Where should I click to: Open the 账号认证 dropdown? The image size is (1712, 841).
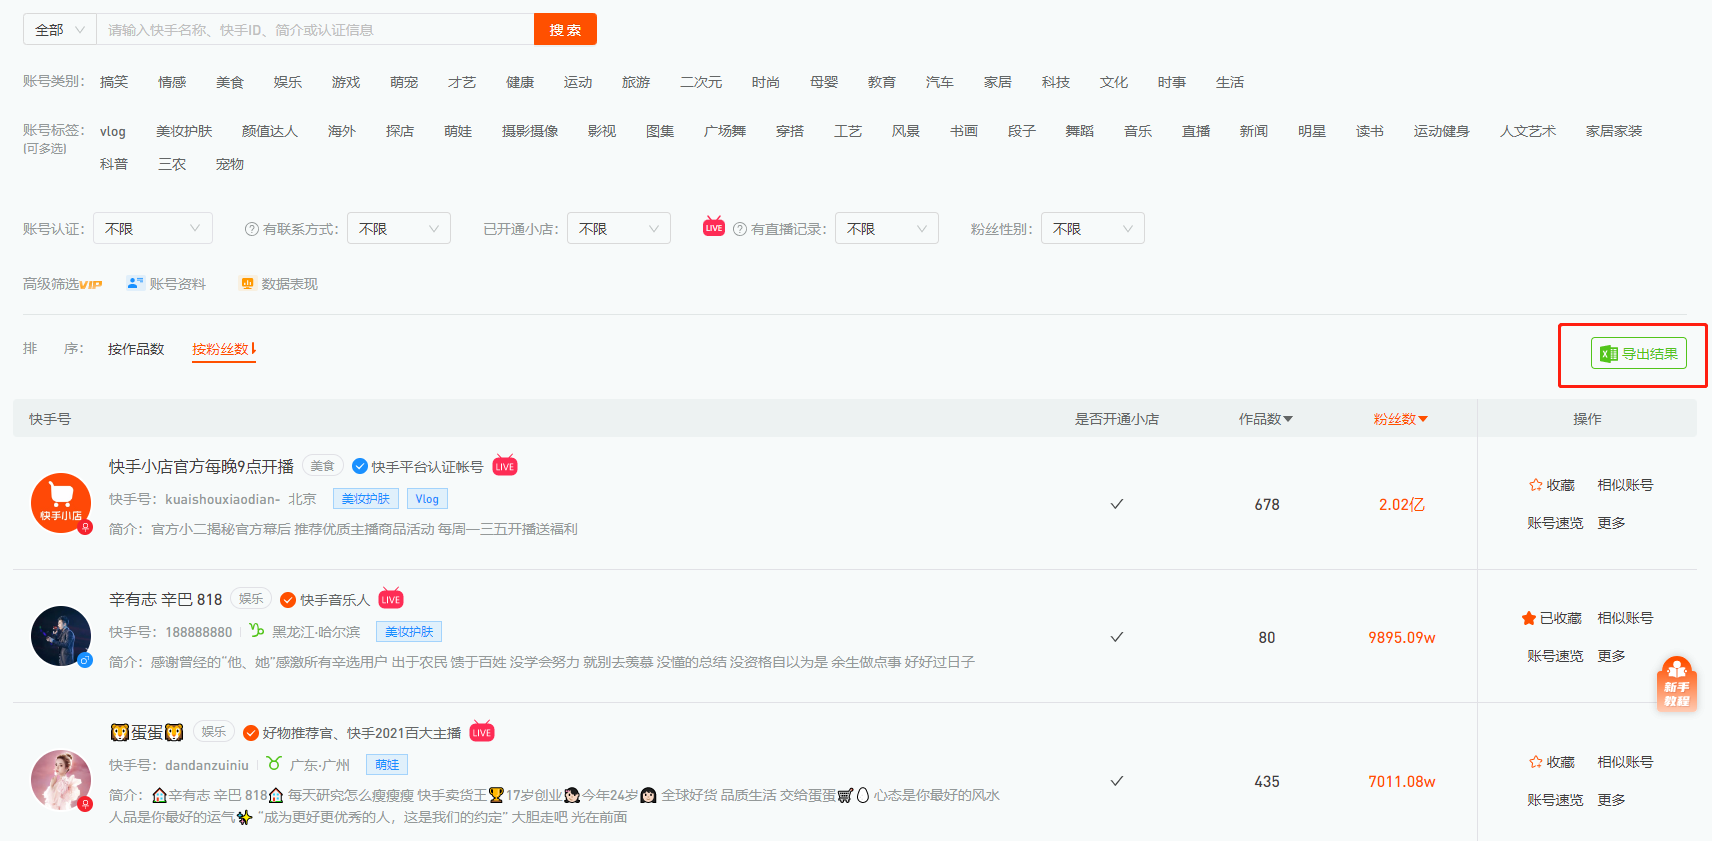pos(153,228)
